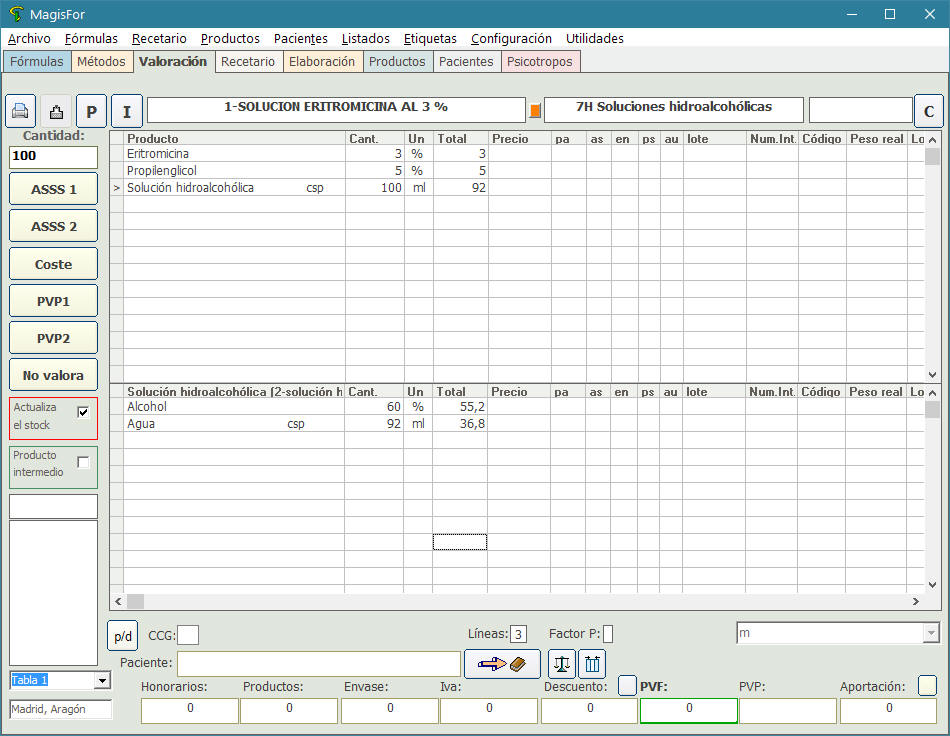Tick the Descuento checkbox
950x736 pixels.
627,686
